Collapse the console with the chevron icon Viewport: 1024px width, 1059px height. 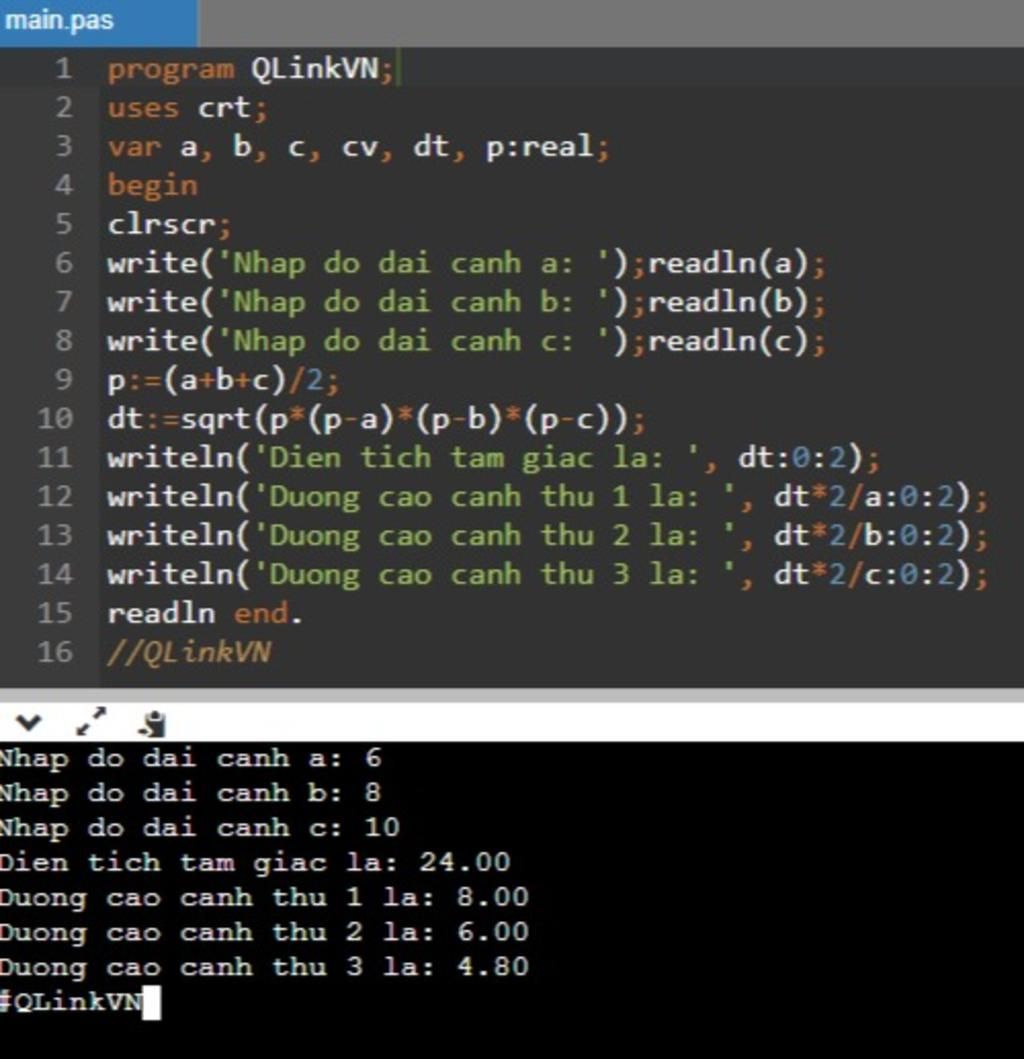tap(28, 723)
